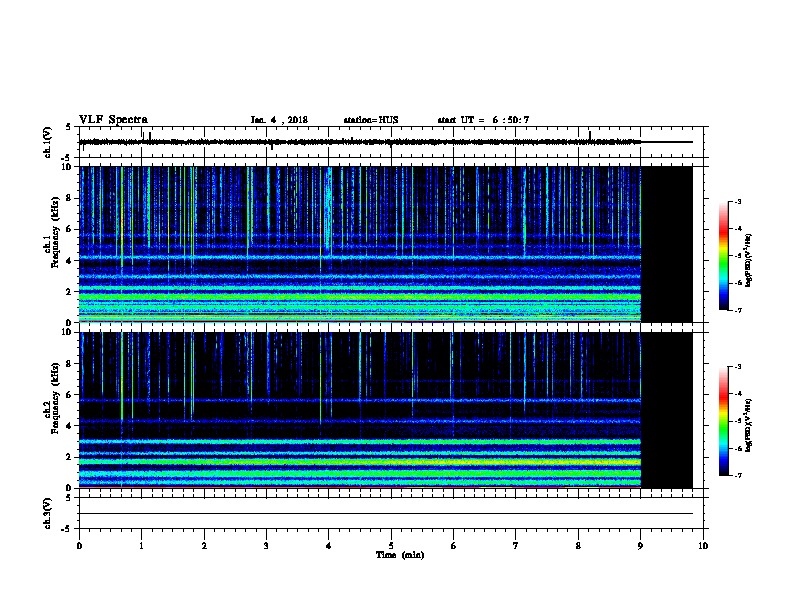Click the "-5" label on lower color bar
Screen dimensions: 792x612
737,421
